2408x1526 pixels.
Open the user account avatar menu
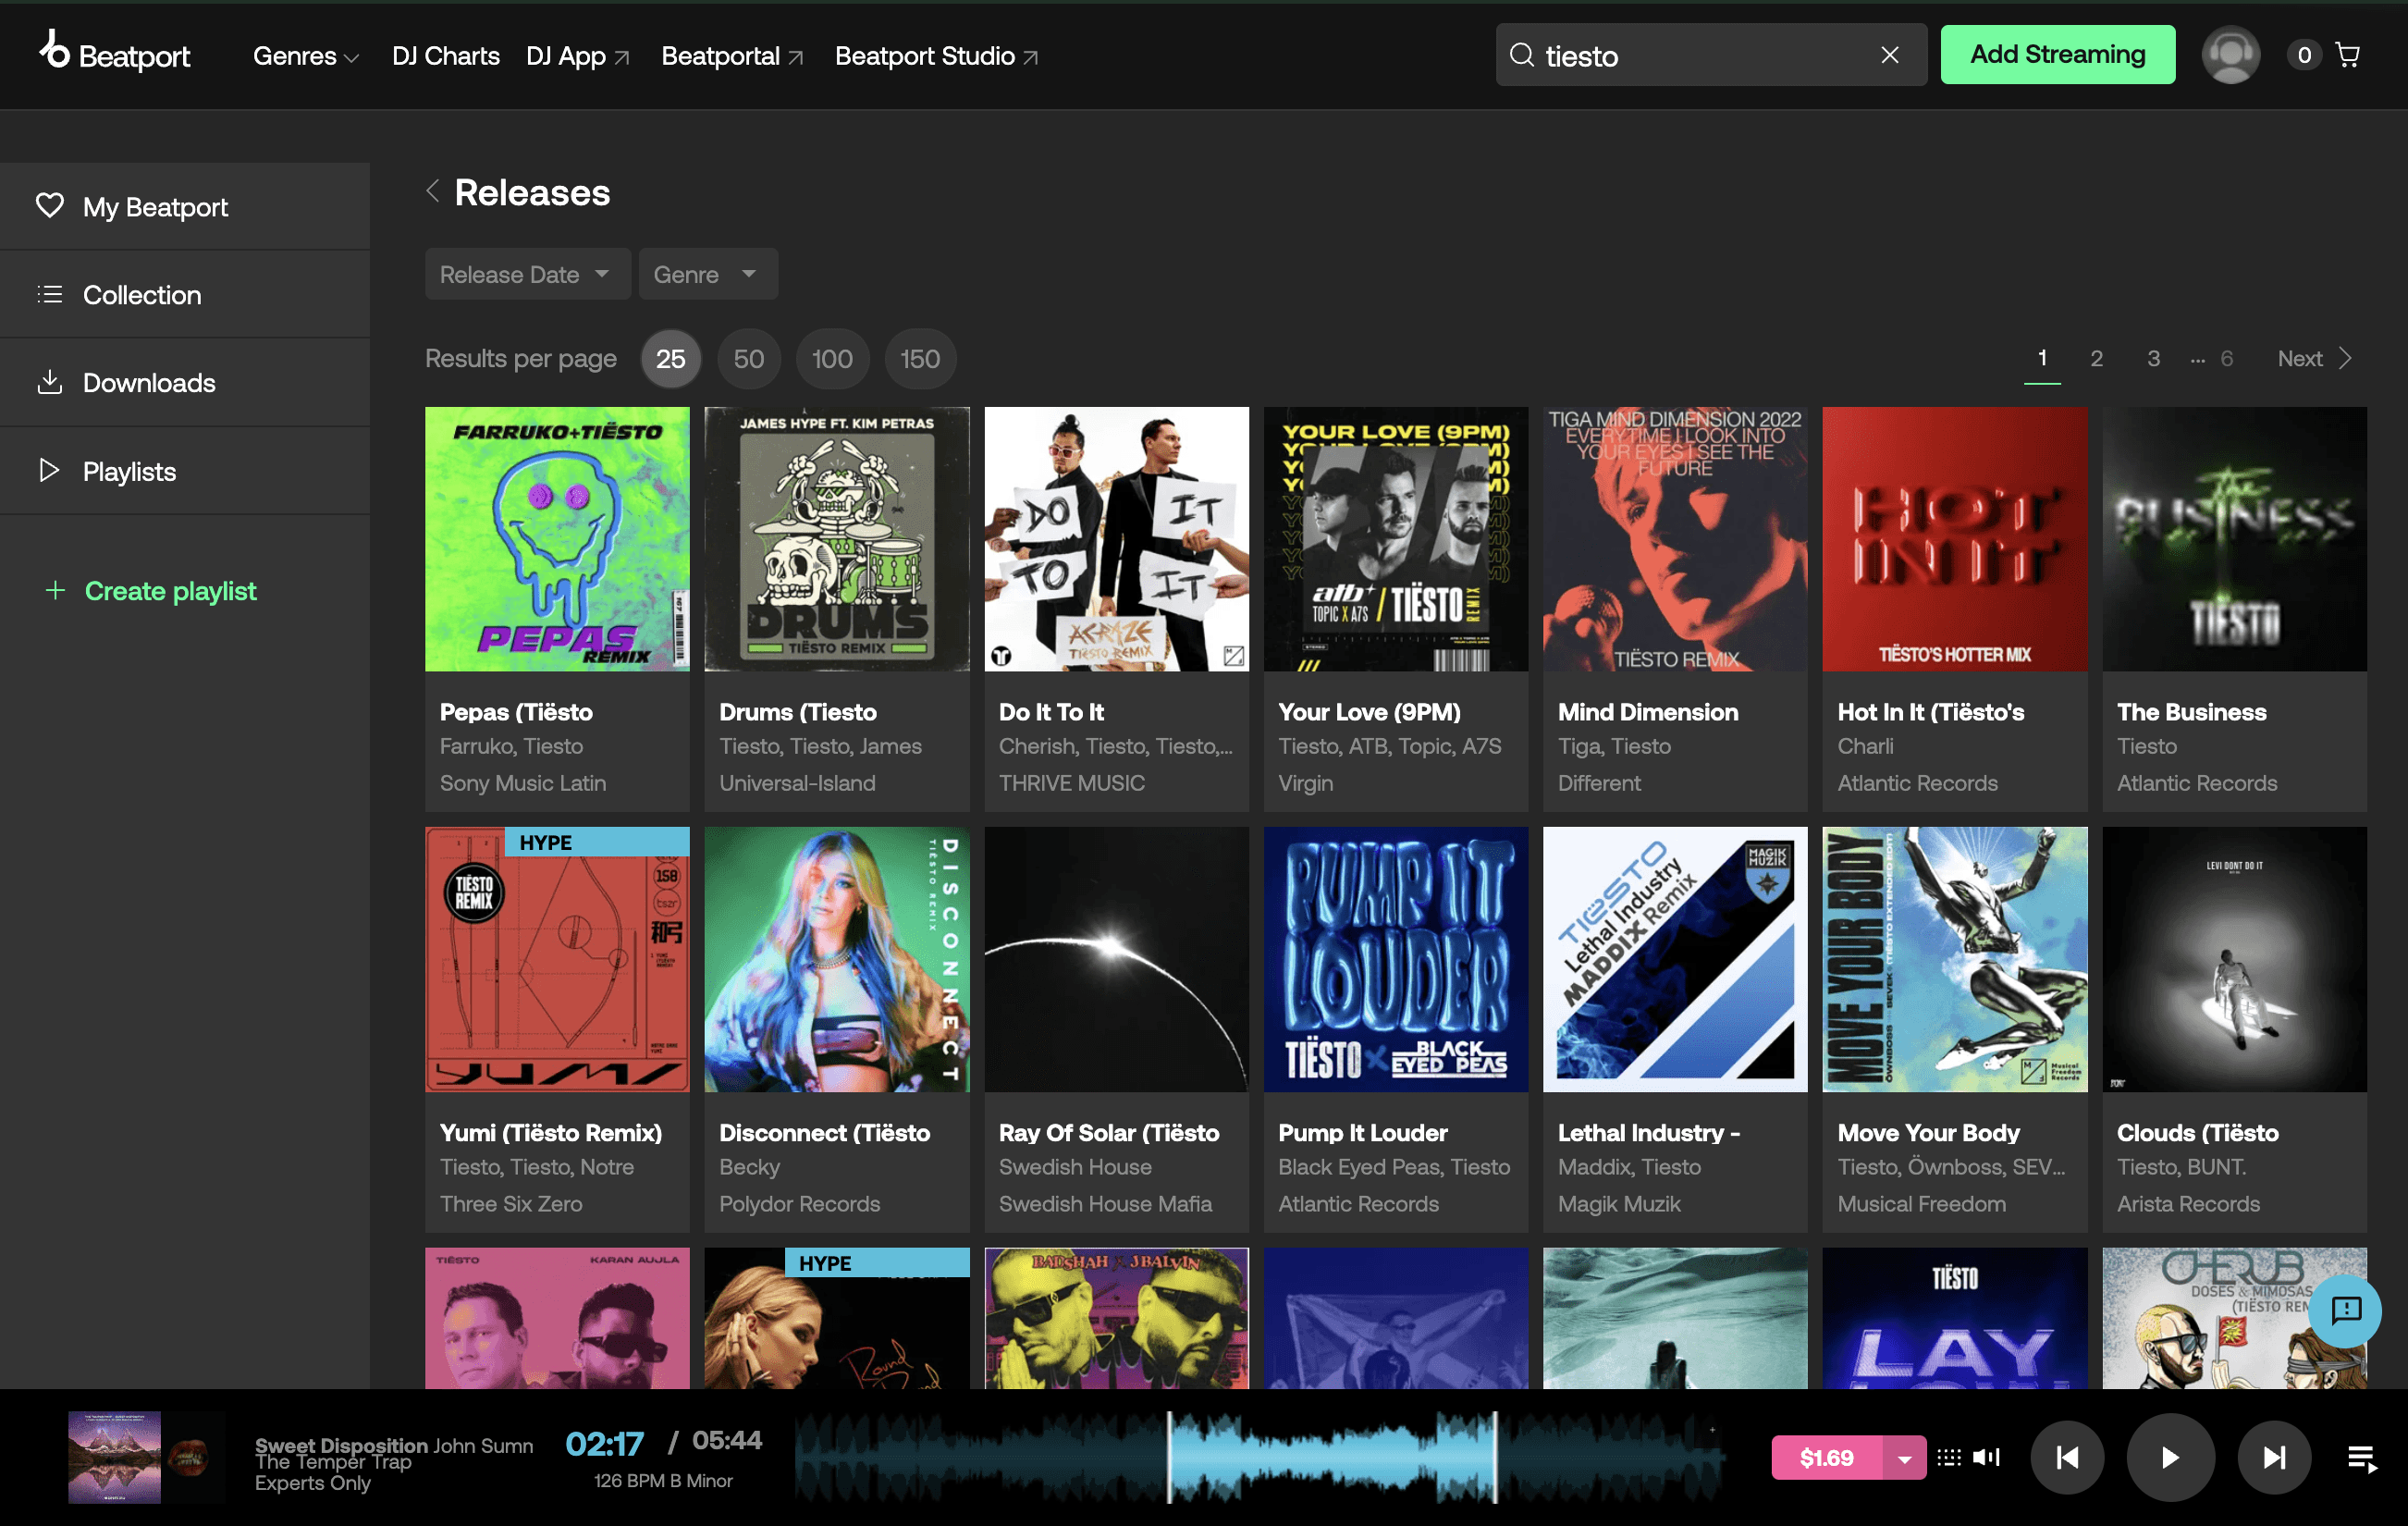point(2230,55)
